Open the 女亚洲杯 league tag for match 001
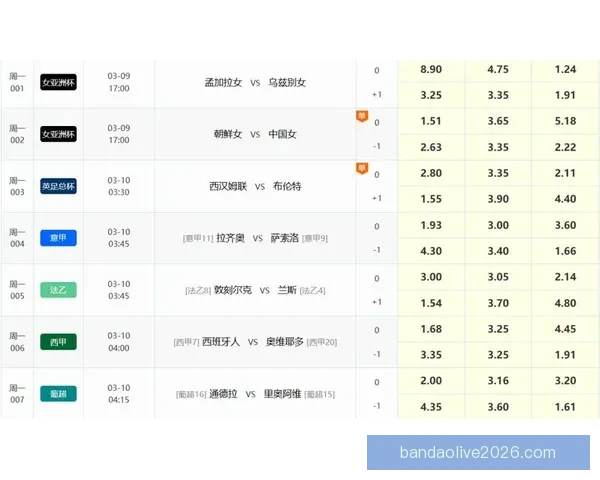The image size is (600, 480). (58, 82)
